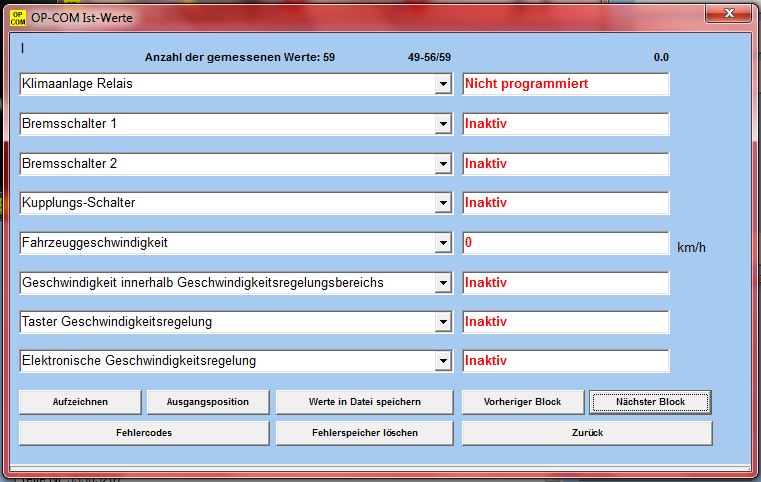Click the 'Anzahl der gemessenen Werte: 59' label

coord(240,57)
